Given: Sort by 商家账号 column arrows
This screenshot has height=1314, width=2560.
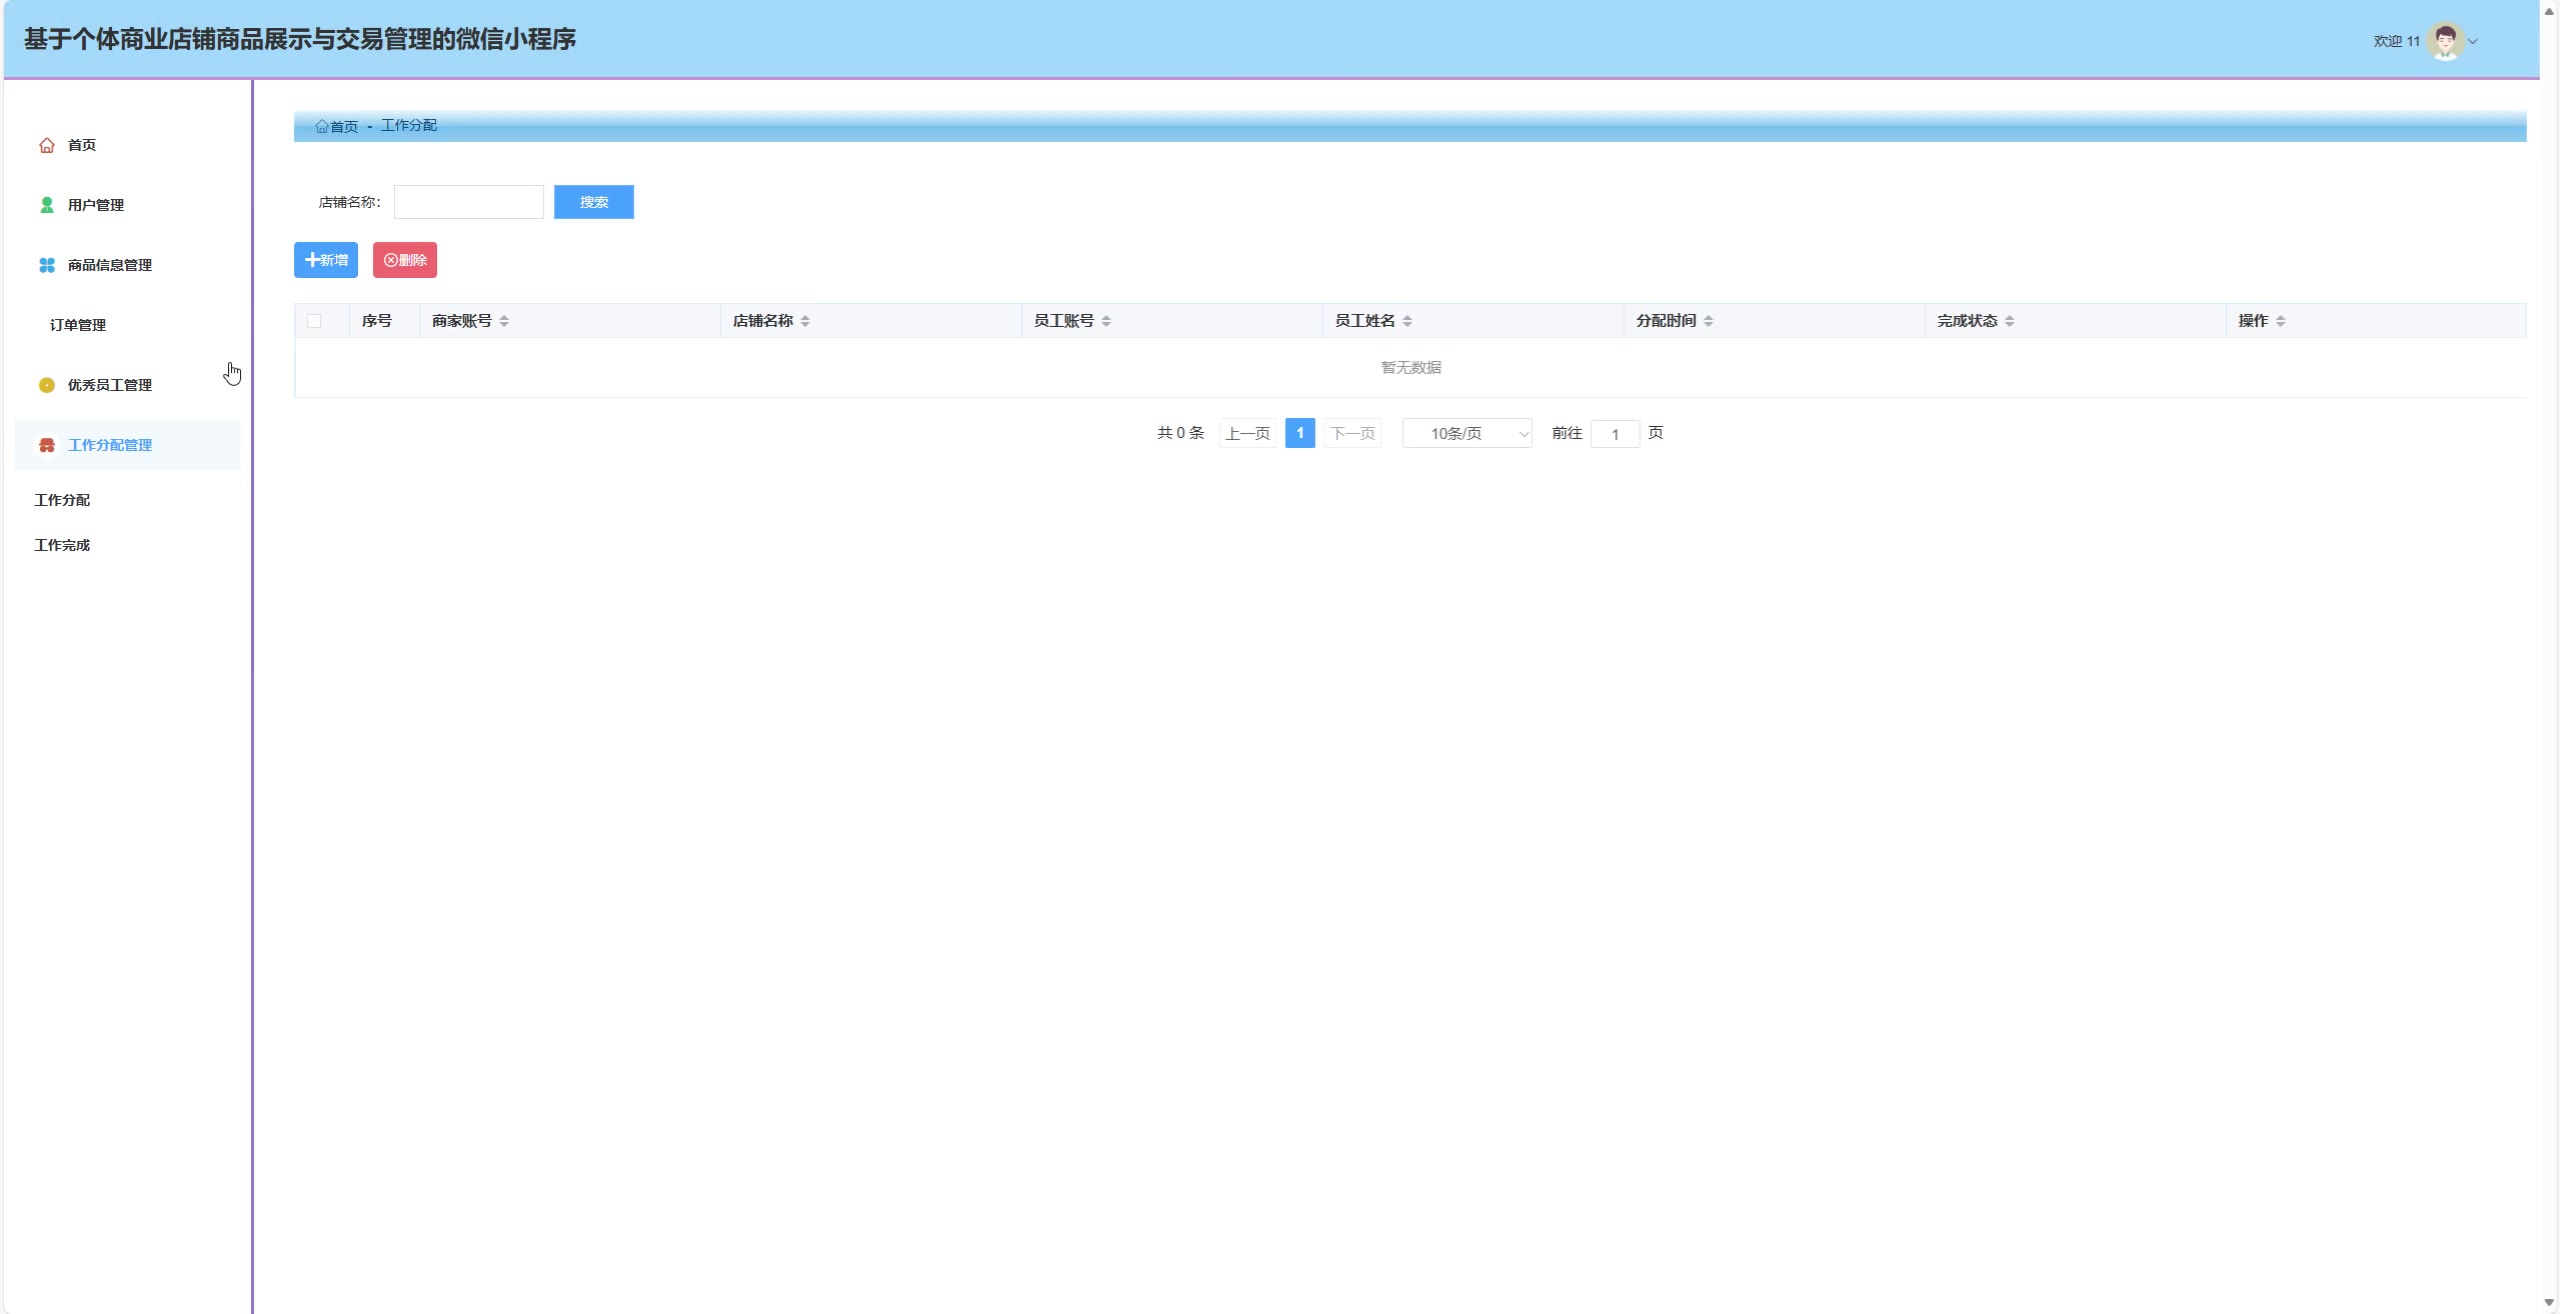Looking at the screenshot, I should [x=504, y=321].
